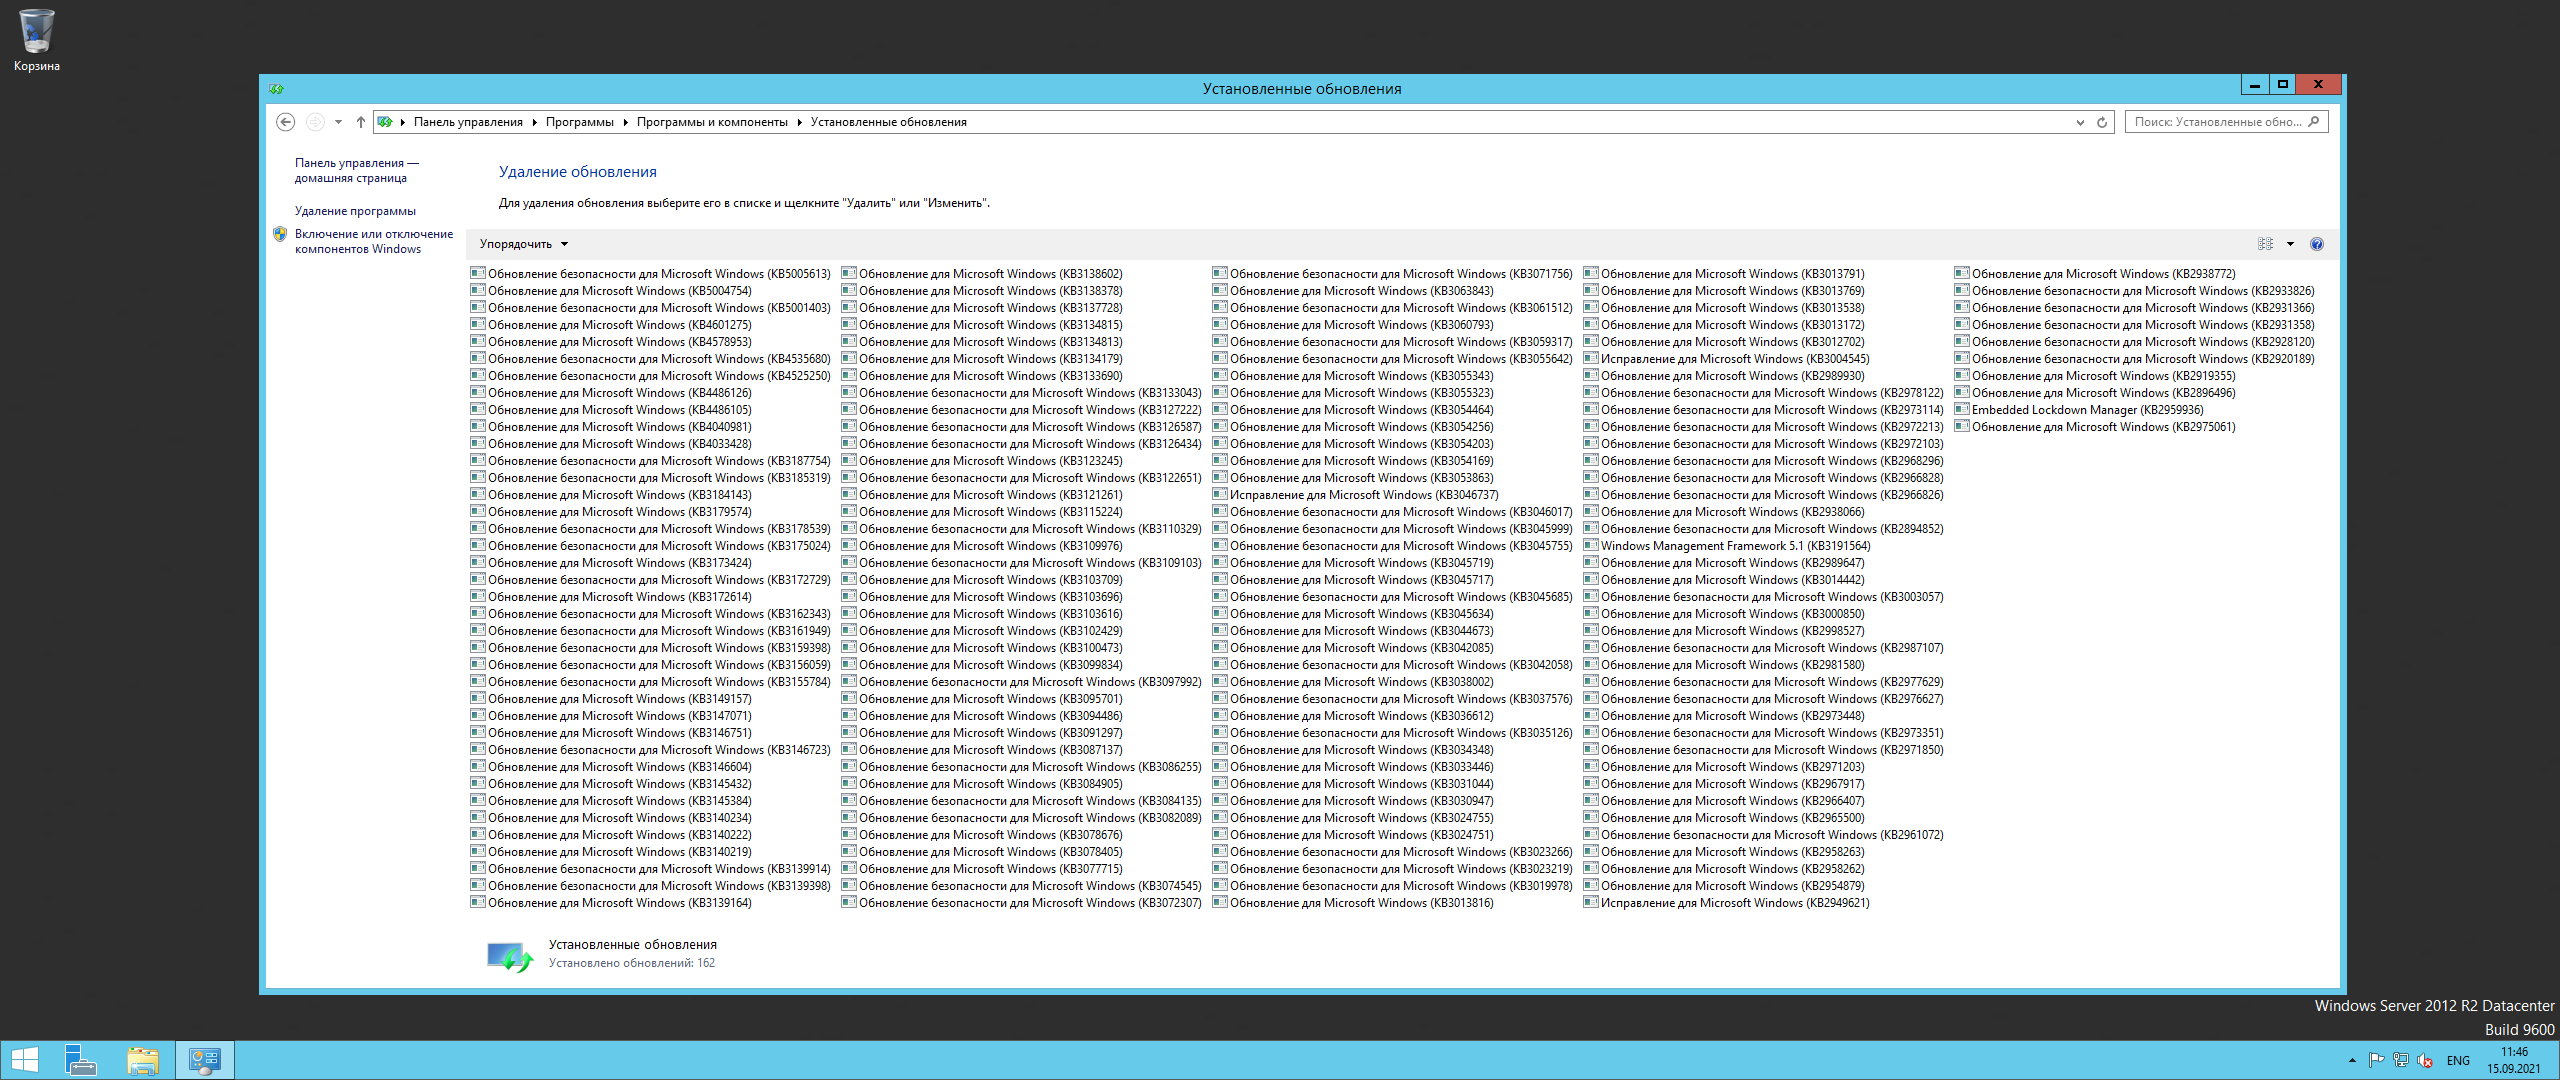The height and width of the screenshot is (1080, 2560).
Task: Click the search magnifier icon
Action: tap(2314, 122)
